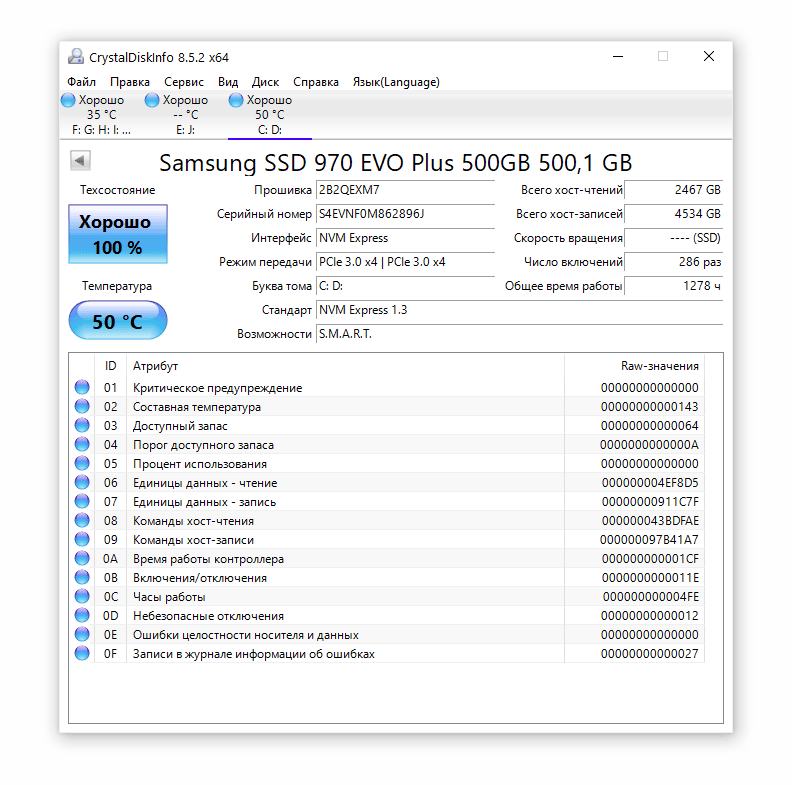Screen dimensions: 792x785
Task: Click the serial number field S4EVNF0M862896J
Action: (405, 214)
